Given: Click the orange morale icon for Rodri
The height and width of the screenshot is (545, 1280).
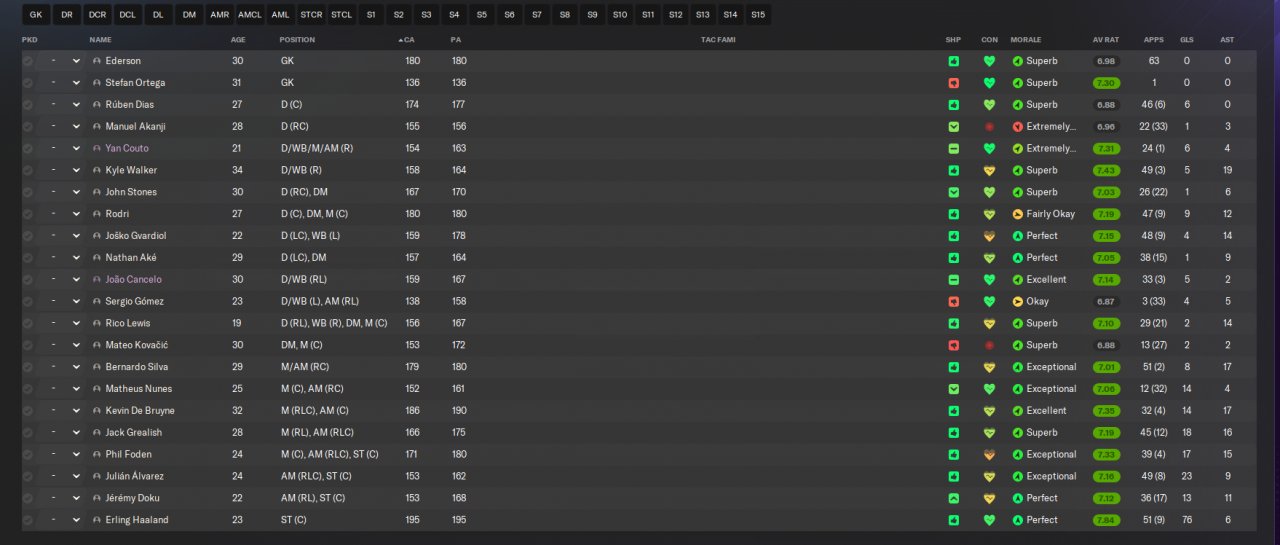Looking at the screenshot, I should (x=1018, y=214).
